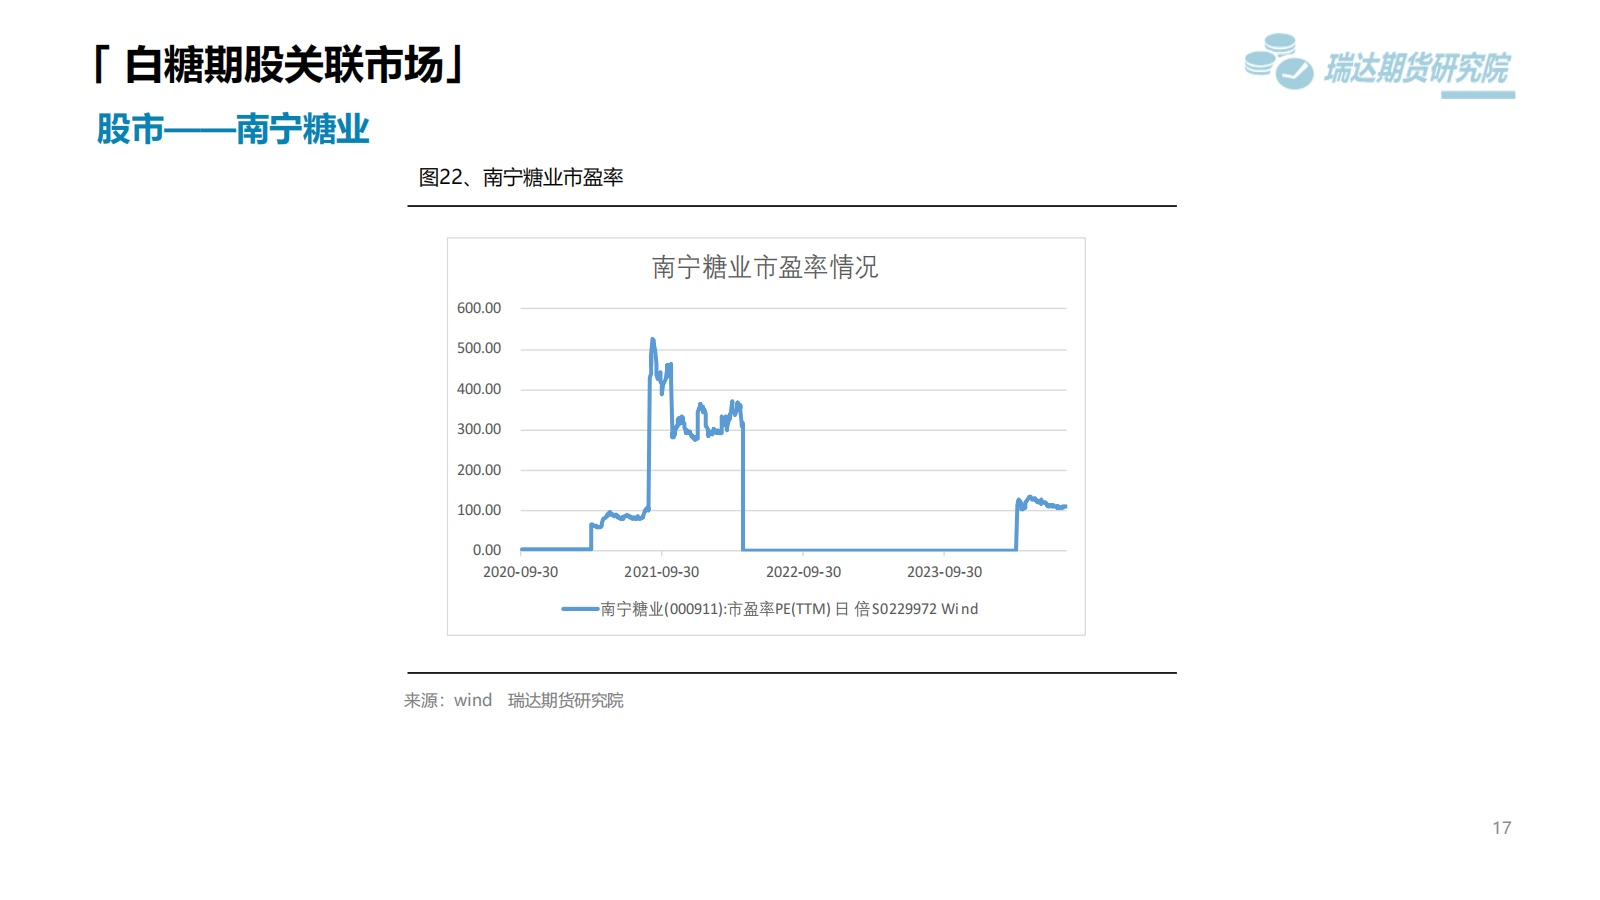Screen dimensions: 1600x900
Task: Select the slide title 白糖期股关联市场
Action: coord(283,65)
